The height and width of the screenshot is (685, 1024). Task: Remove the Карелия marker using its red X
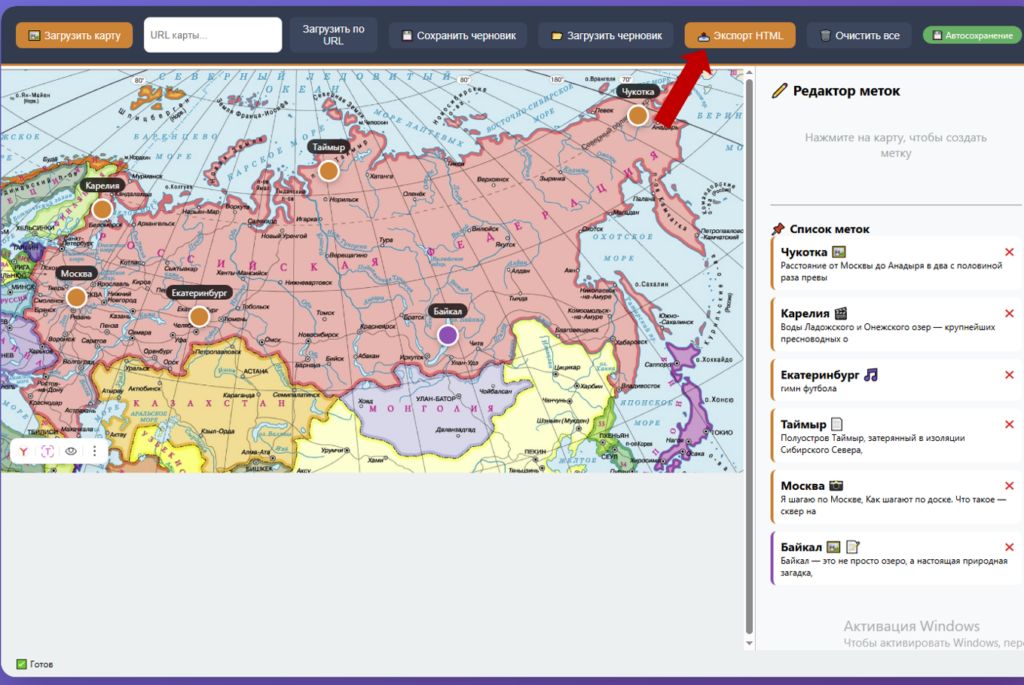click(x=1009, y=314)
